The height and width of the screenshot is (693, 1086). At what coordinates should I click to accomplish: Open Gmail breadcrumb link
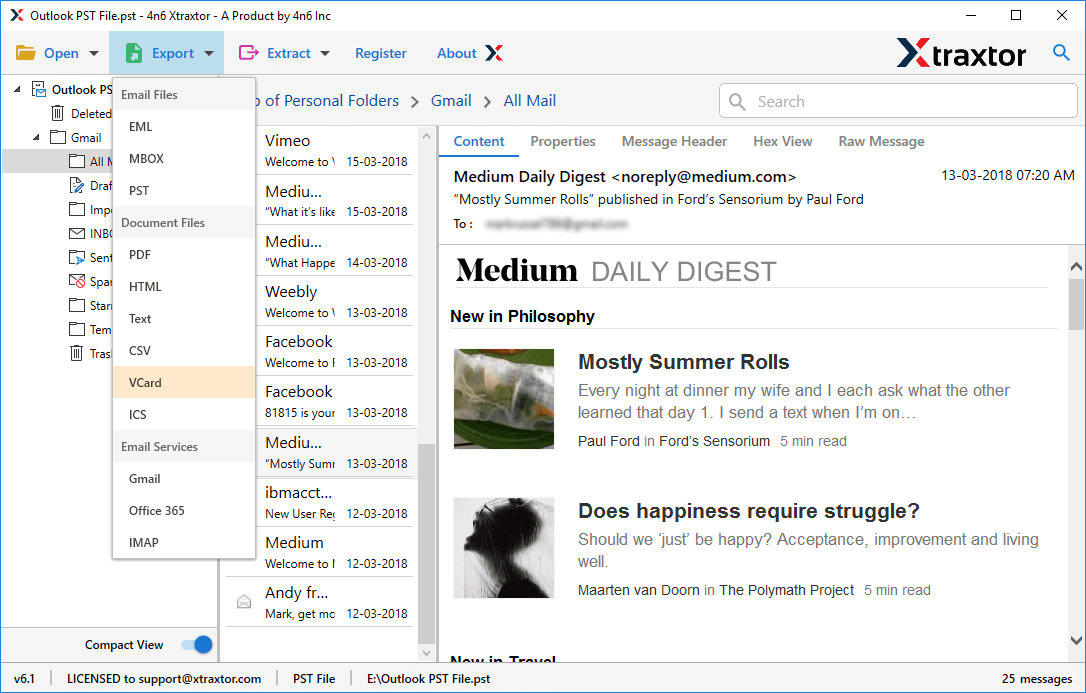coord(451,101)
